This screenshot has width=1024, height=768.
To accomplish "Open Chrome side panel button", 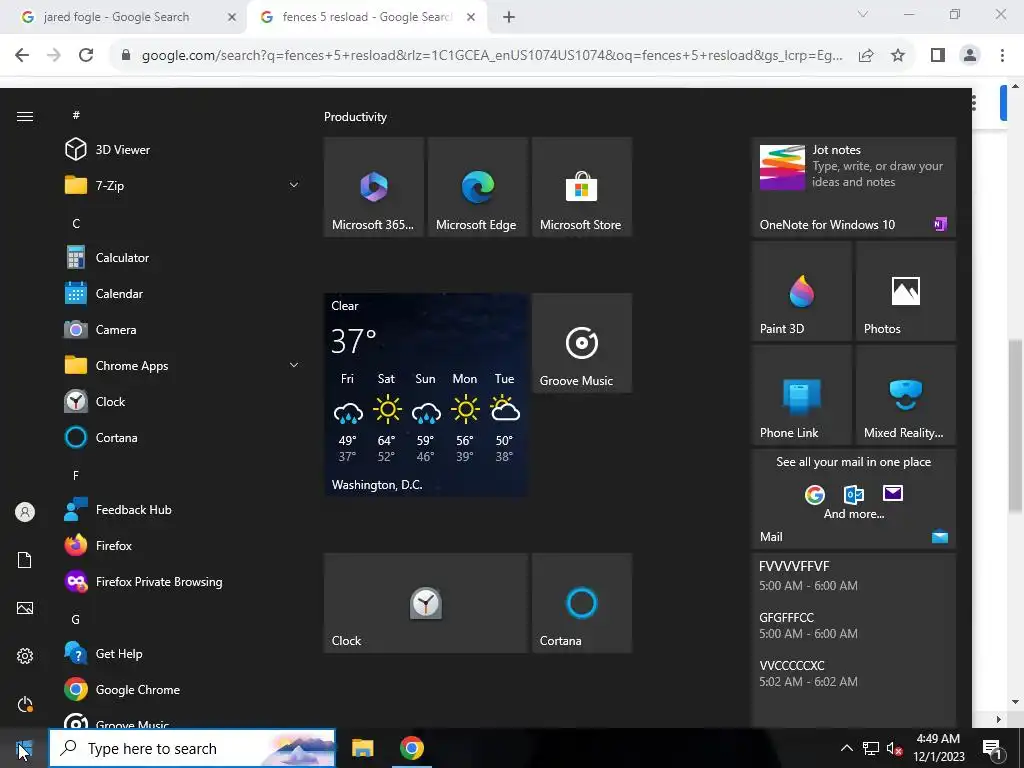I will tap(938, 56).
